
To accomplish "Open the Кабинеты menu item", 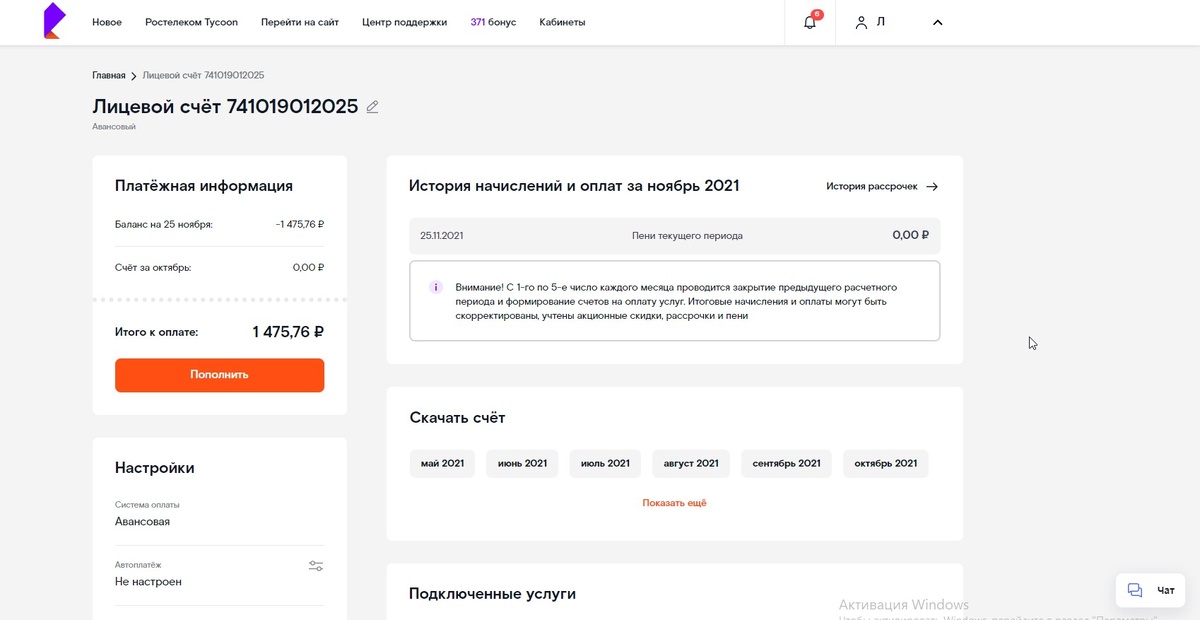I will 562,22.
